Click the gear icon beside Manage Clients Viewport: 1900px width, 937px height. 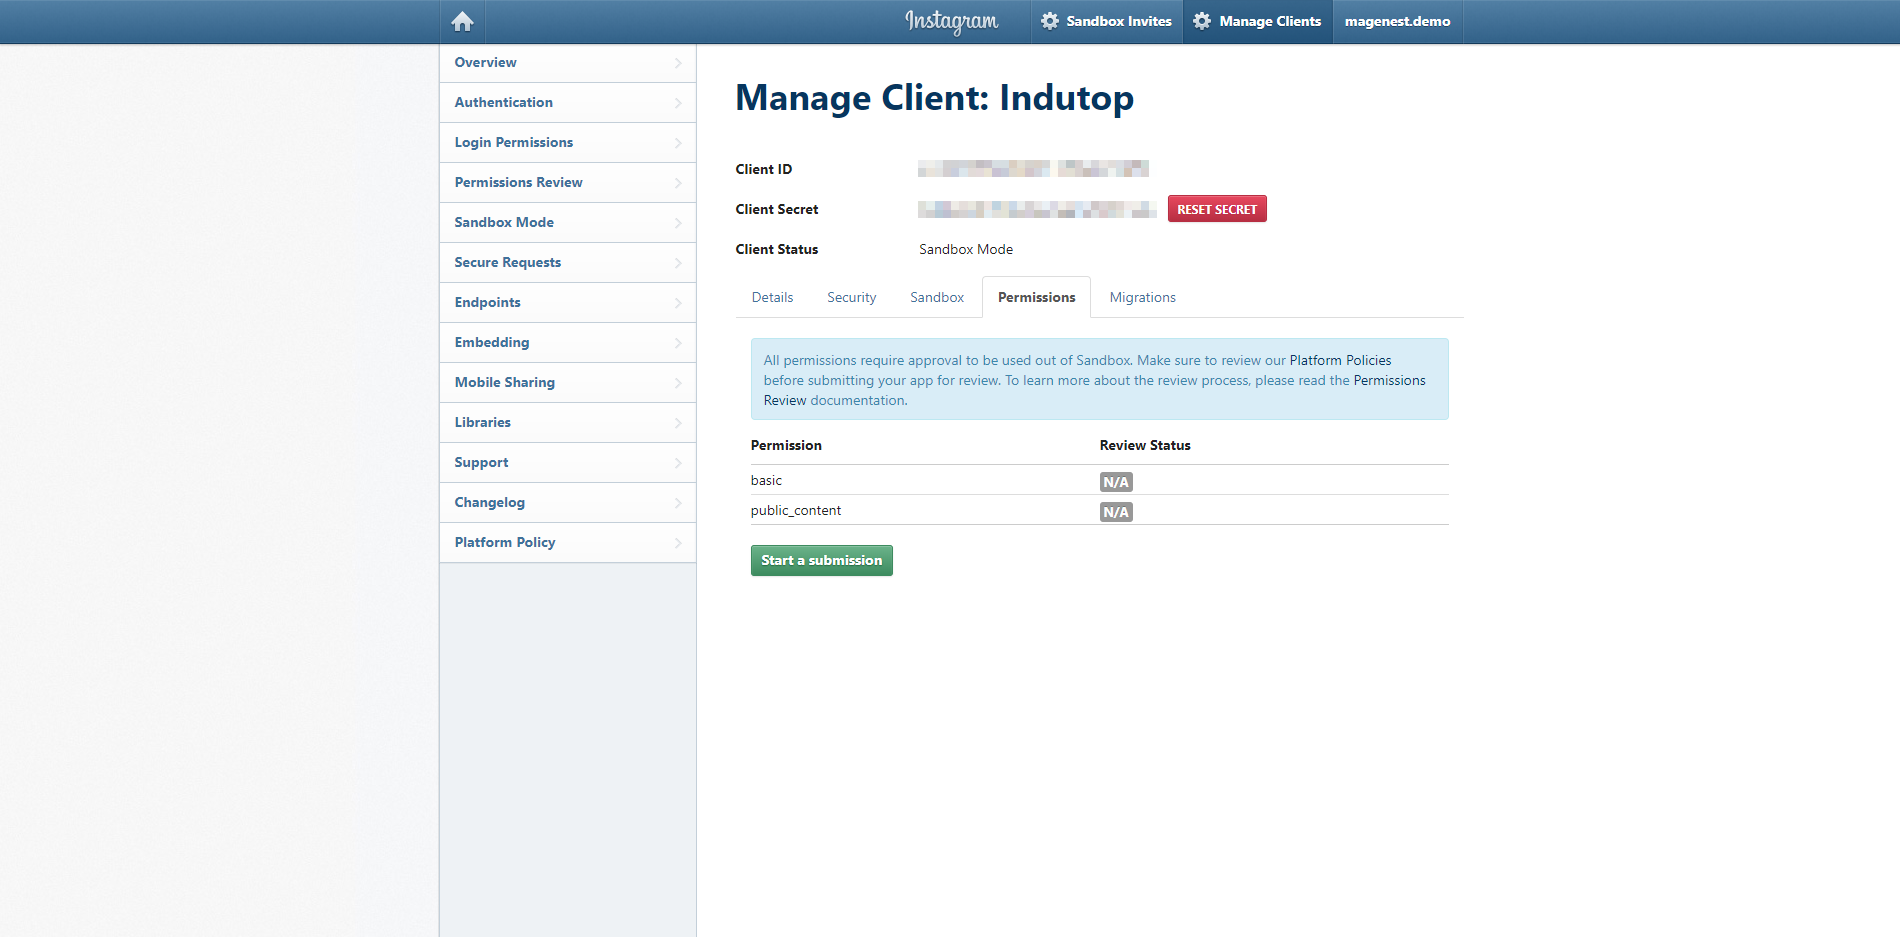1202,21
